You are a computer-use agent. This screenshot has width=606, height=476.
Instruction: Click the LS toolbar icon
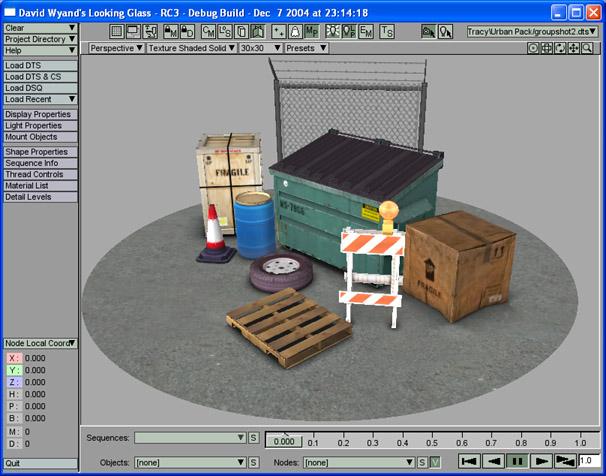coord(226,32)
